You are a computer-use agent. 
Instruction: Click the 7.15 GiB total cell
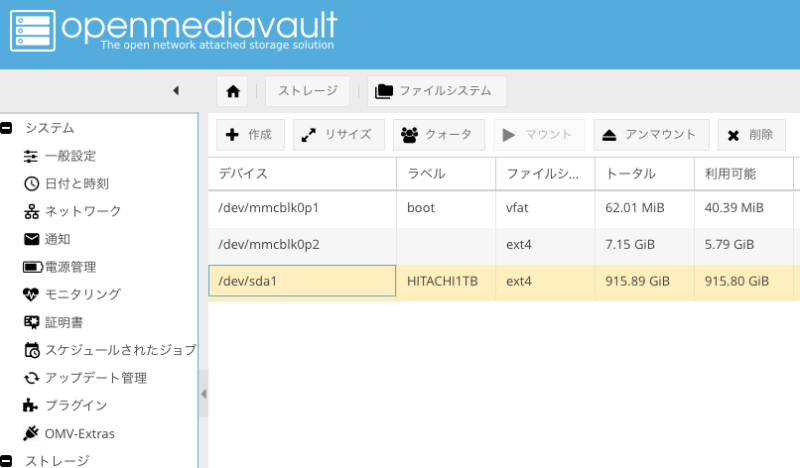click(644, 244)
